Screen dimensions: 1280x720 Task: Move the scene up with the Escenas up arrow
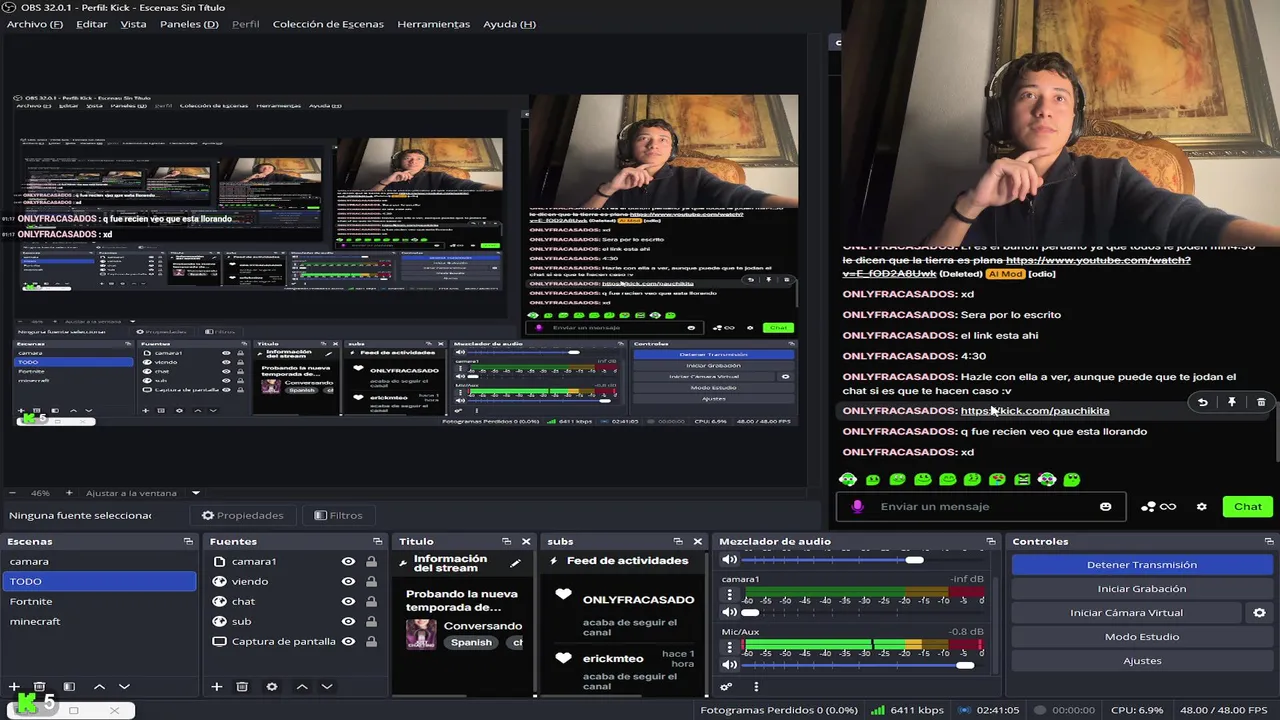[x=99, y=687]
